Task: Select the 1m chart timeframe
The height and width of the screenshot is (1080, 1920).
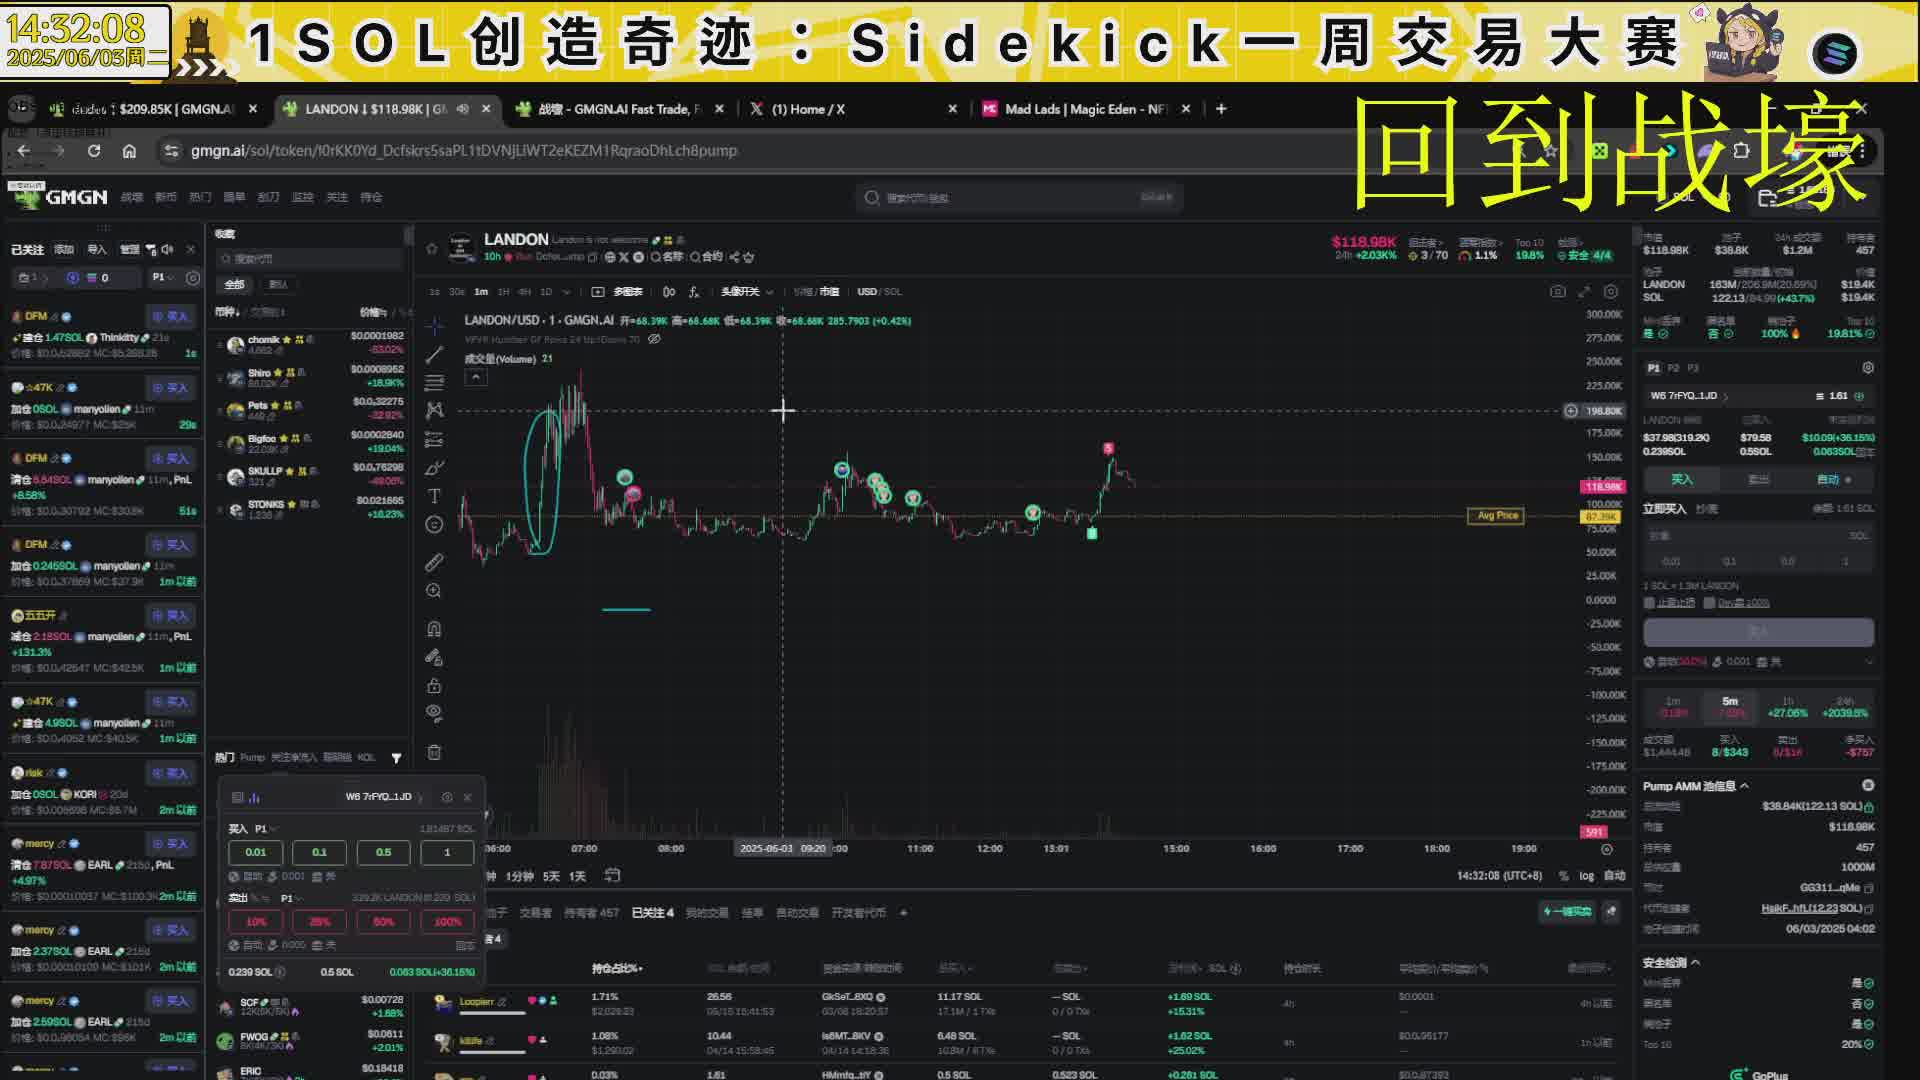Action: click(481, 292)
